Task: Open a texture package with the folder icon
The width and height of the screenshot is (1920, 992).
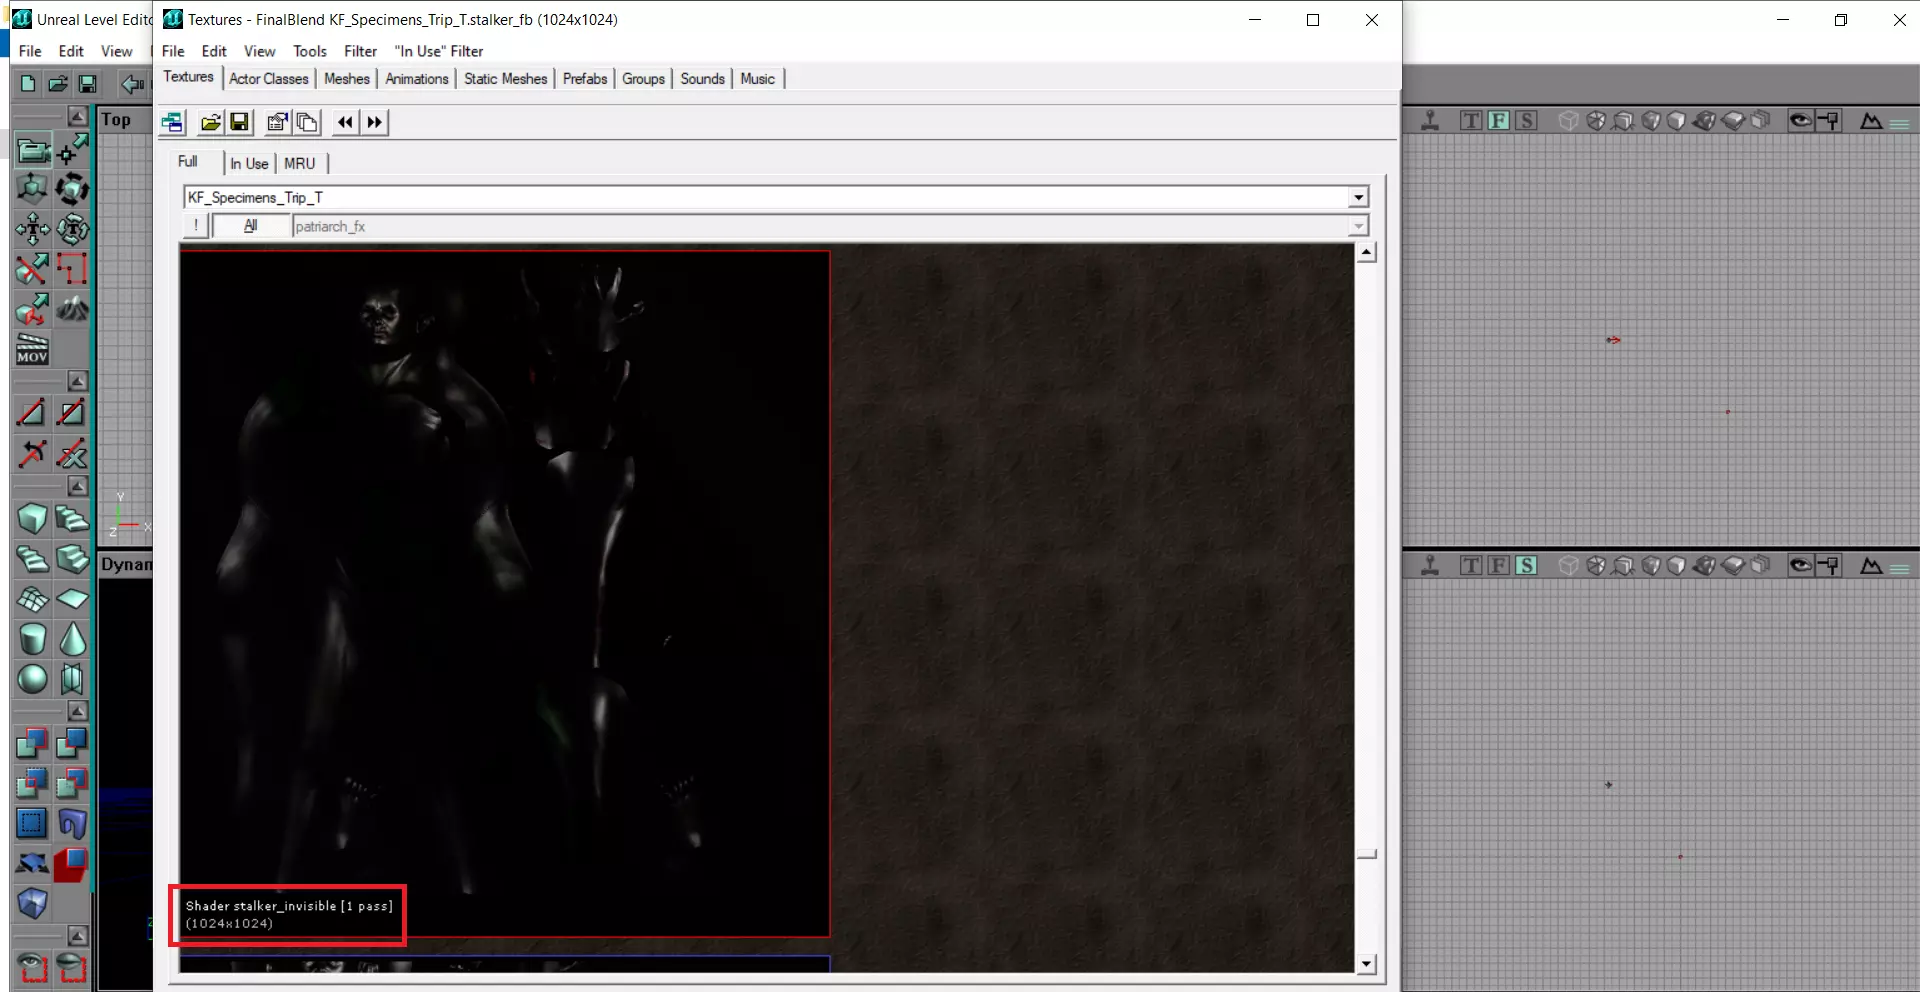Action: [211, 122]
